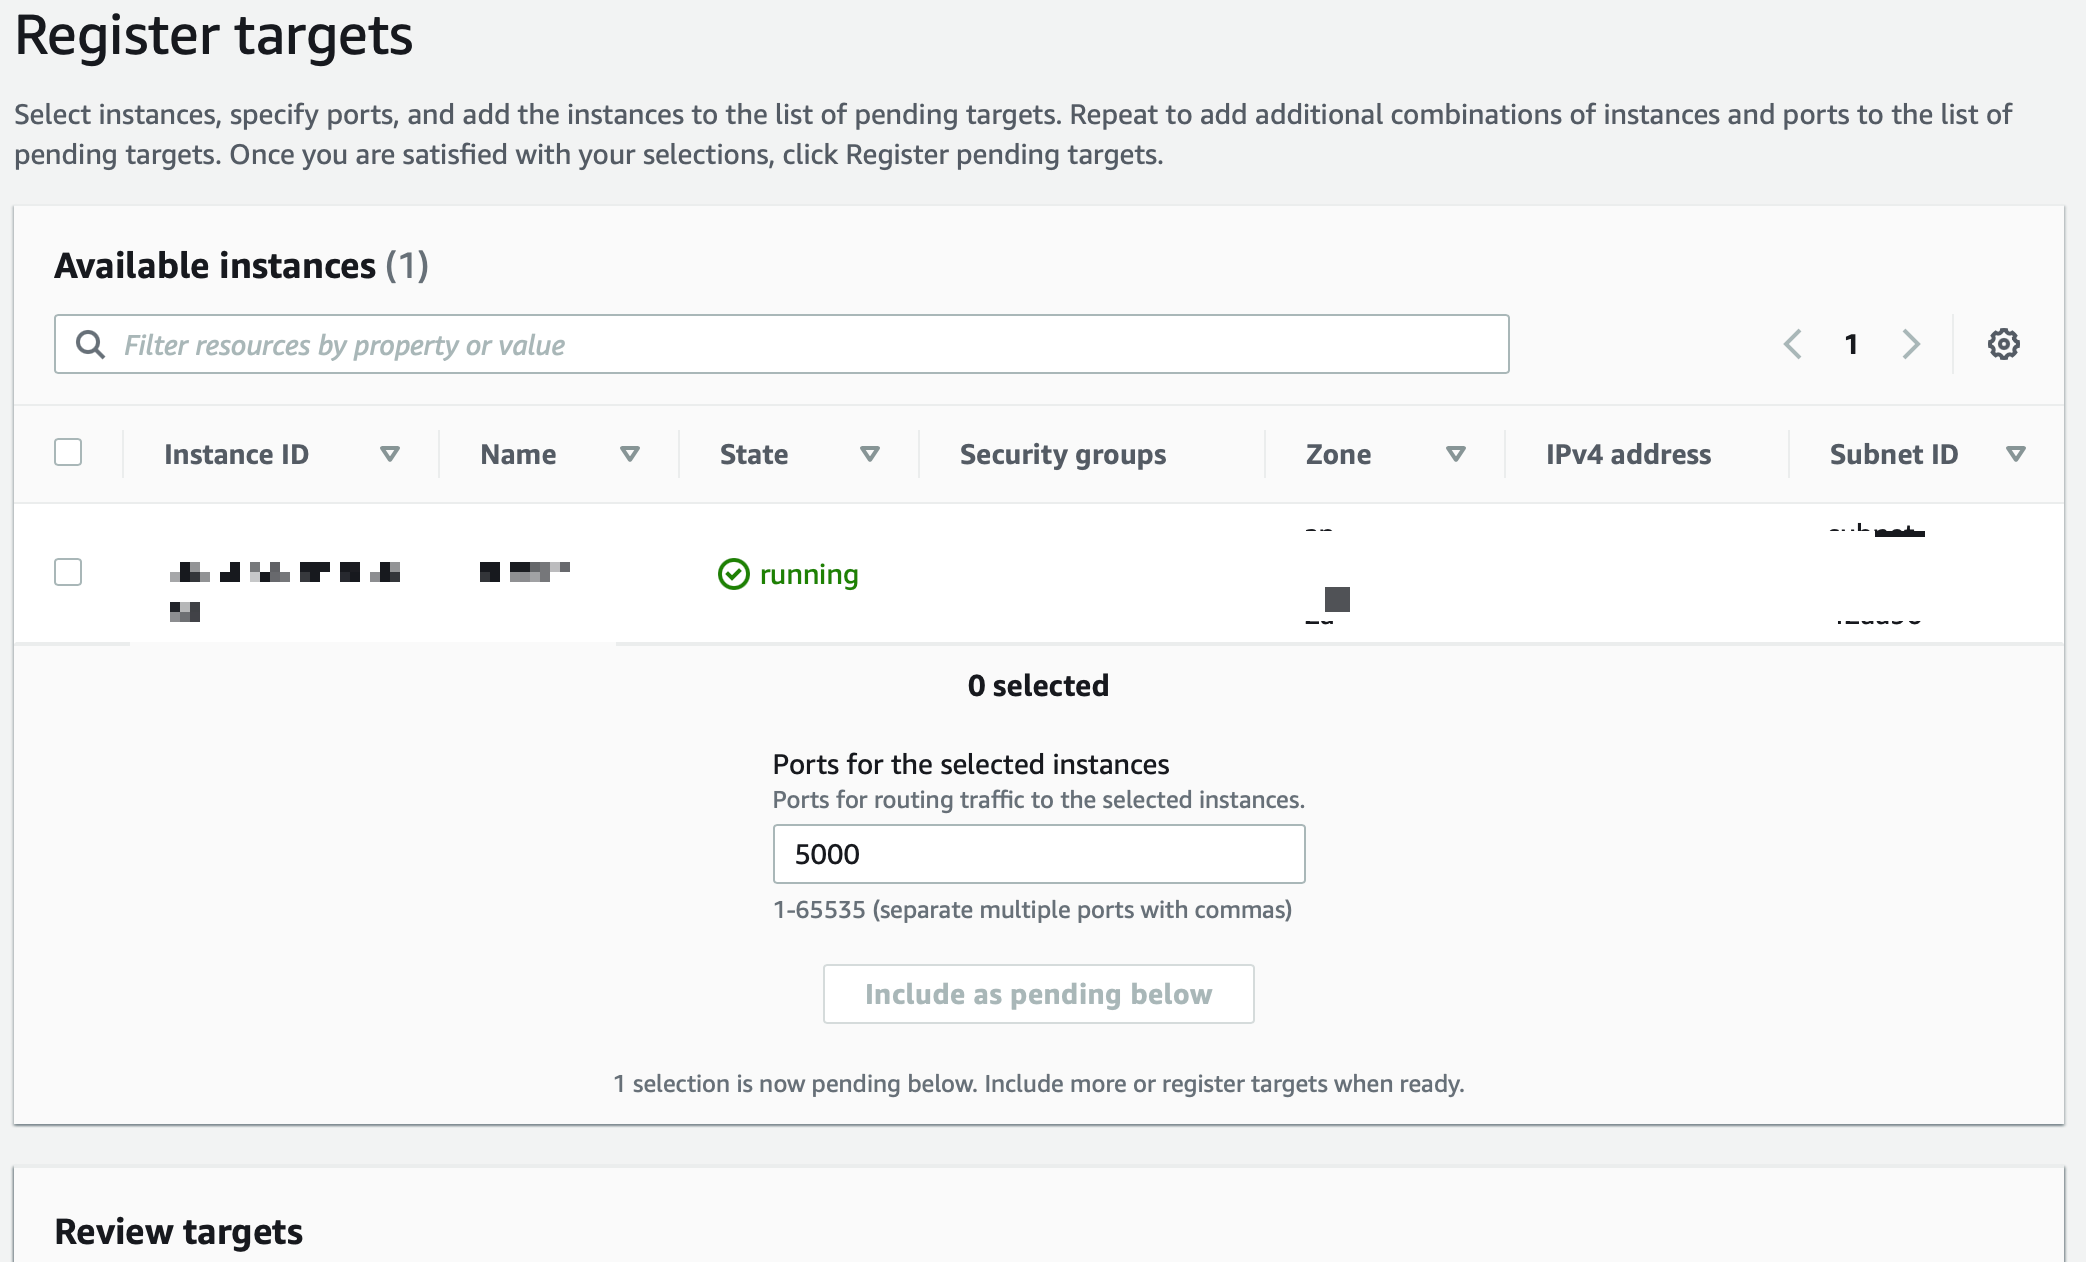
Task: Click the IPv4 address column header
Action: [1628, 454]
